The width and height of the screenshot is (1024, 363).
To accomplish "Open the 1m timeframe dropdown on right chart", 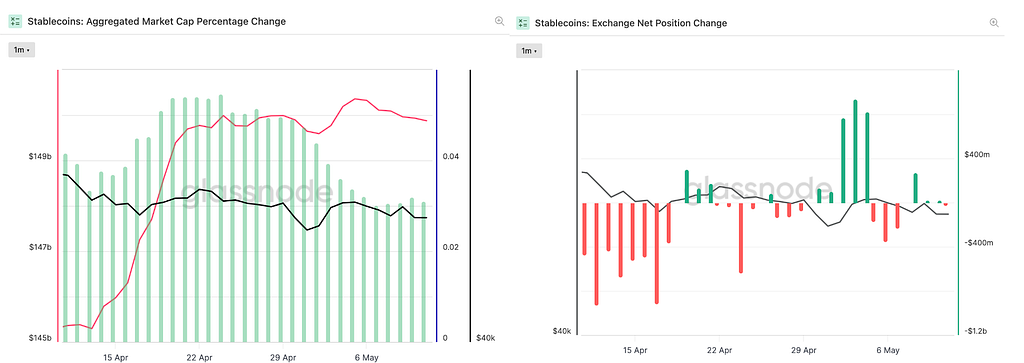I will click(x=530, y=51).
